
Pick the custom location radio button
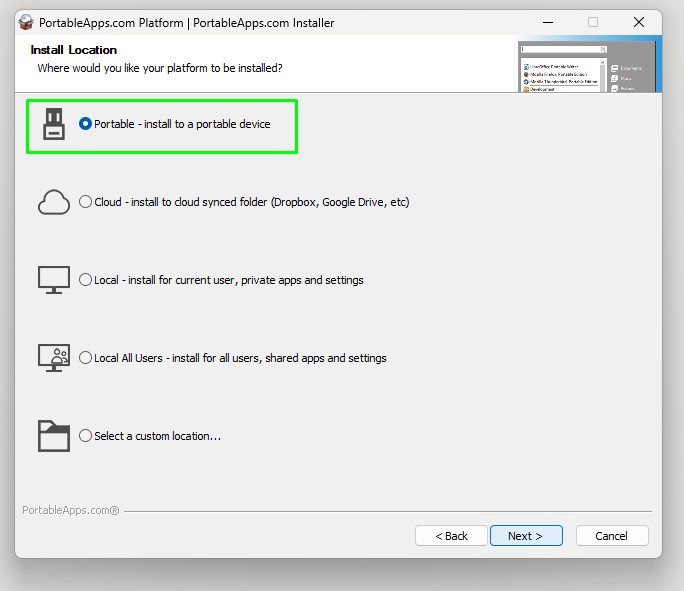(x=86, y=436)
